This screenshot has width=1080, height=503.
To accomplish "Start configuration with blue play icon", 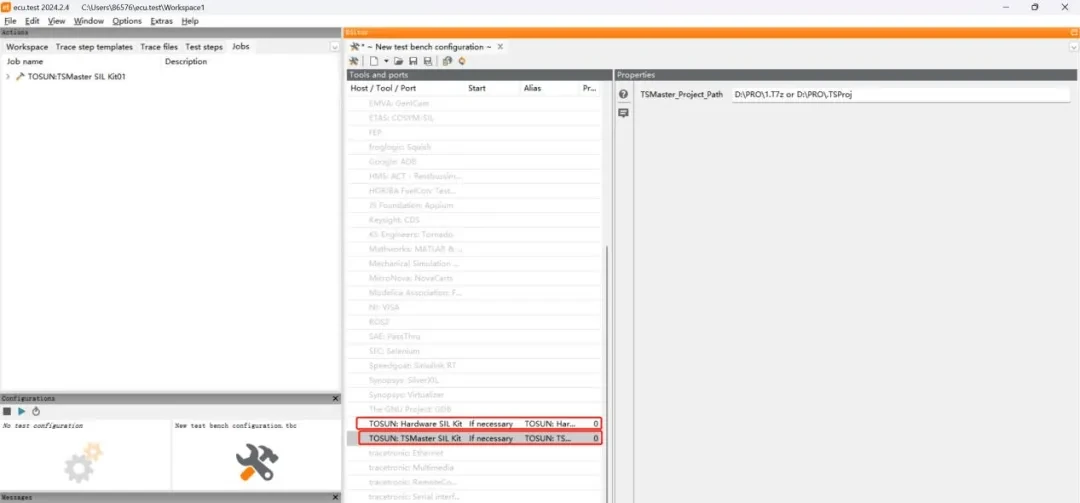I will [21, 411].
